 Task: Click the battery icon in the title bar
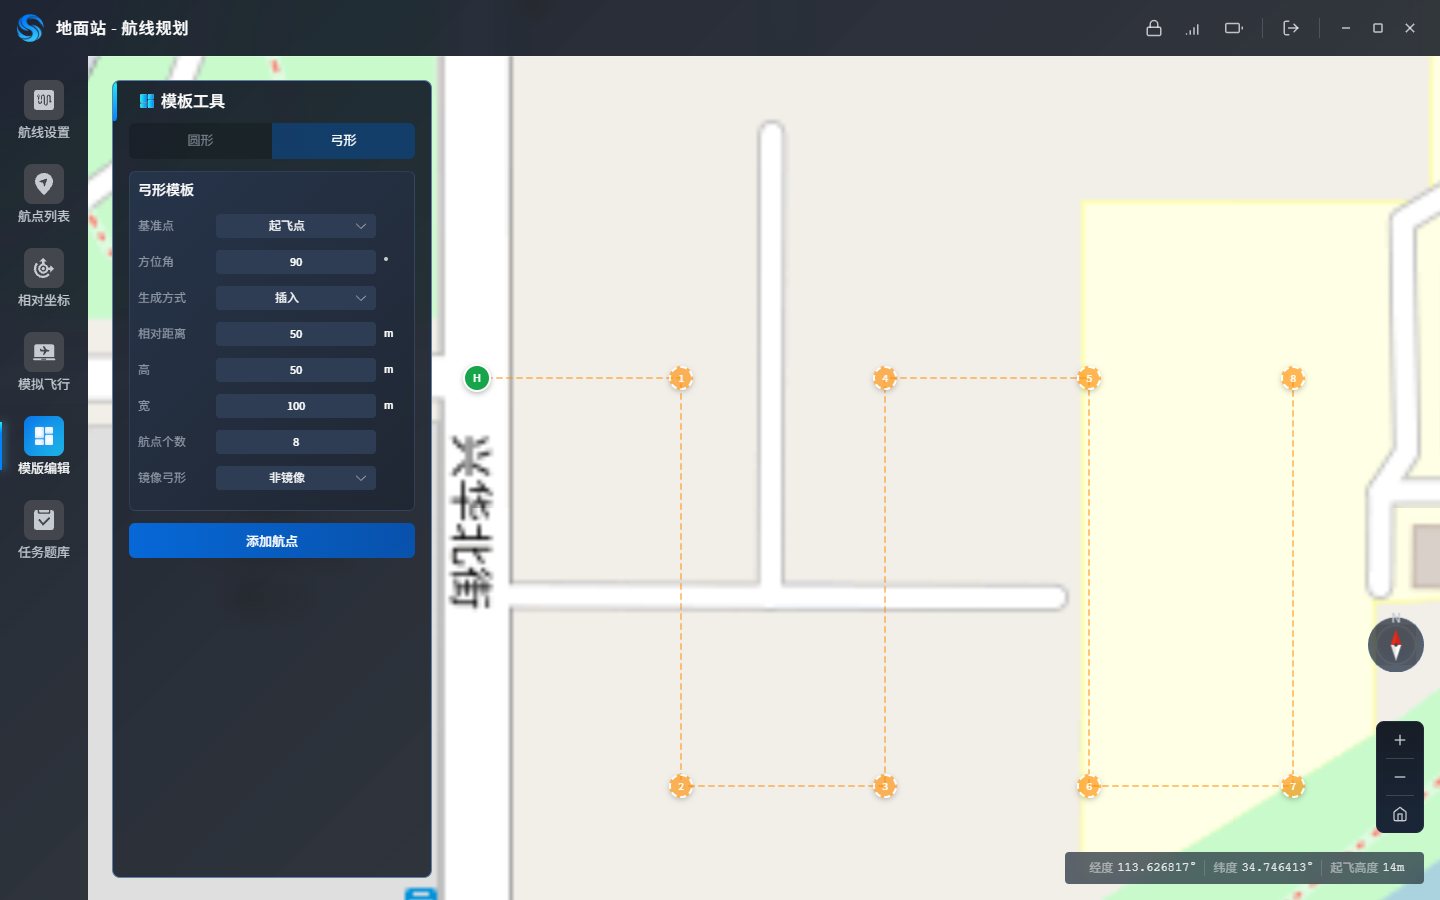[1234, 28]
